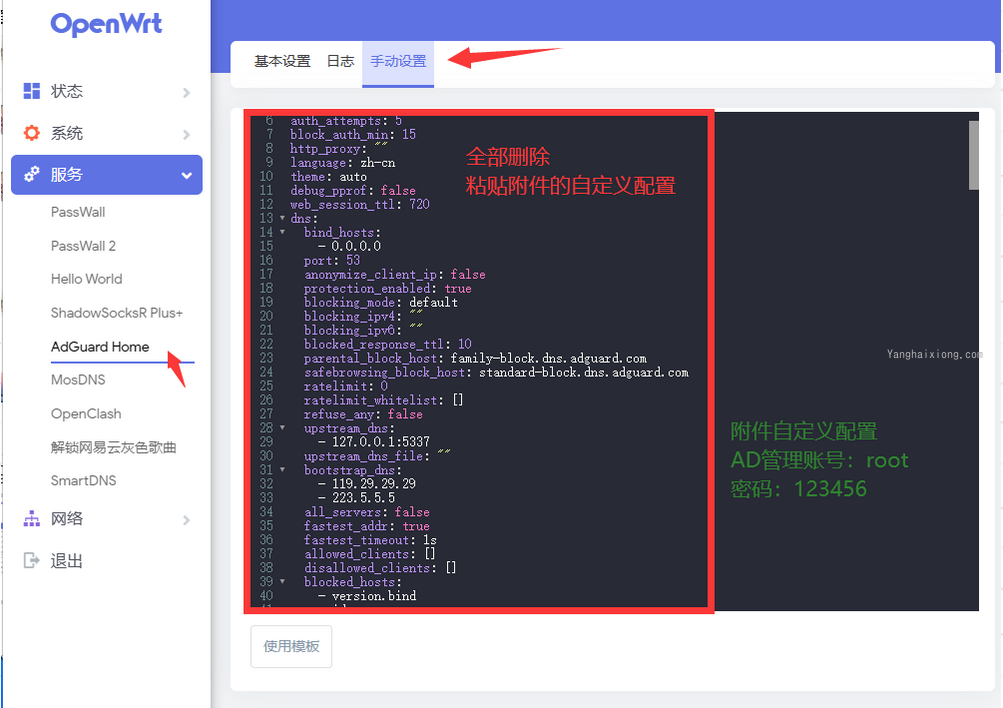This screenshot has height=708, width=1003.
Task: Open the Hello World service page
Action: [86, 279]
